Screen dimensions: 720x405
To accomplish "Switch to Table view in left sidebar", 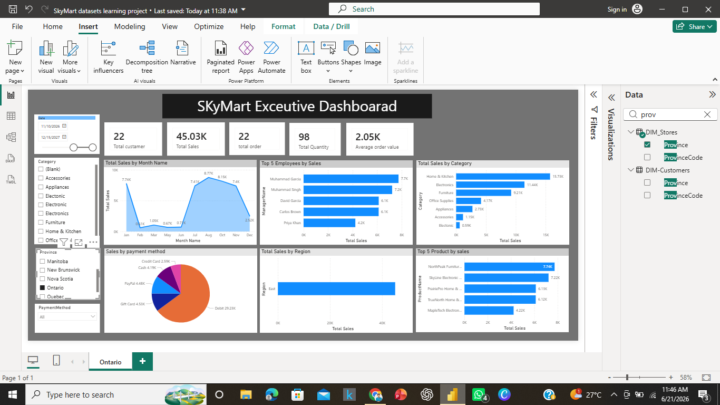I will coord(11,116).
